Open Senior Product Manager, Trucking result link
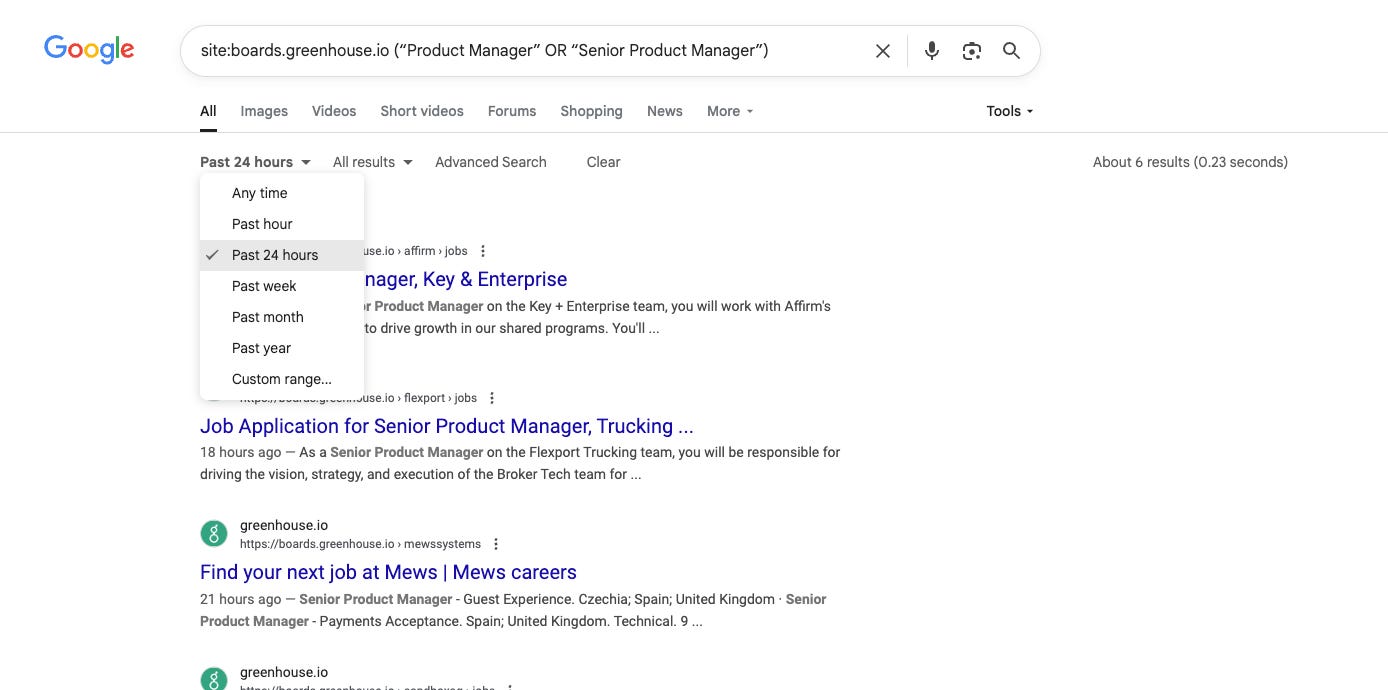 pos(447,426)
